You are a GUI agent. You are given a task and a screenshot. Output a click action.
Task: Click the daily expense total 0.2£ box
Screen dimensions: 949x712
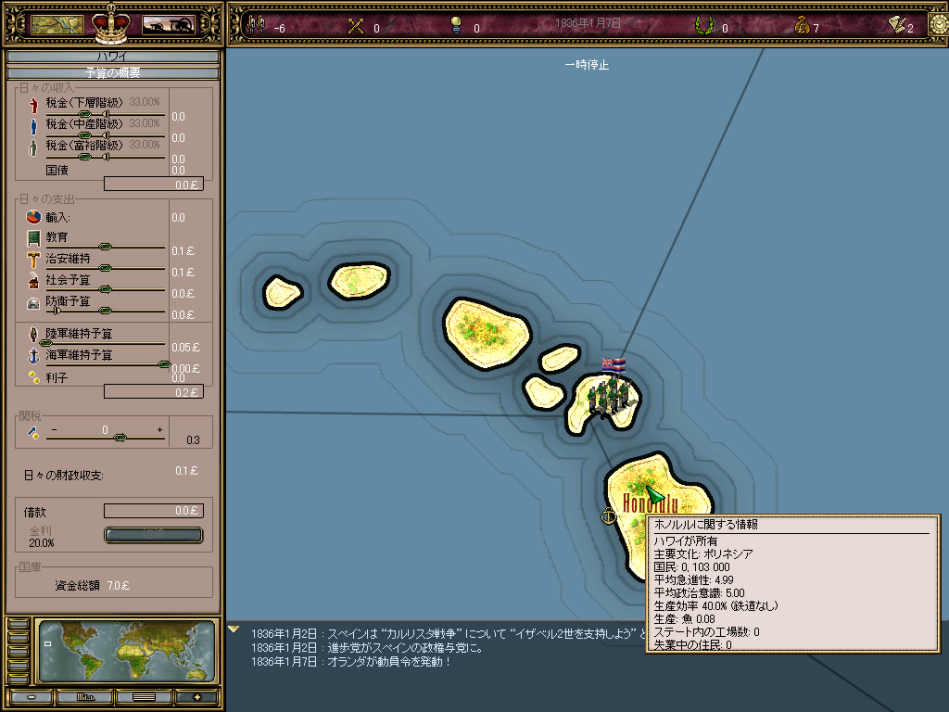154,392
